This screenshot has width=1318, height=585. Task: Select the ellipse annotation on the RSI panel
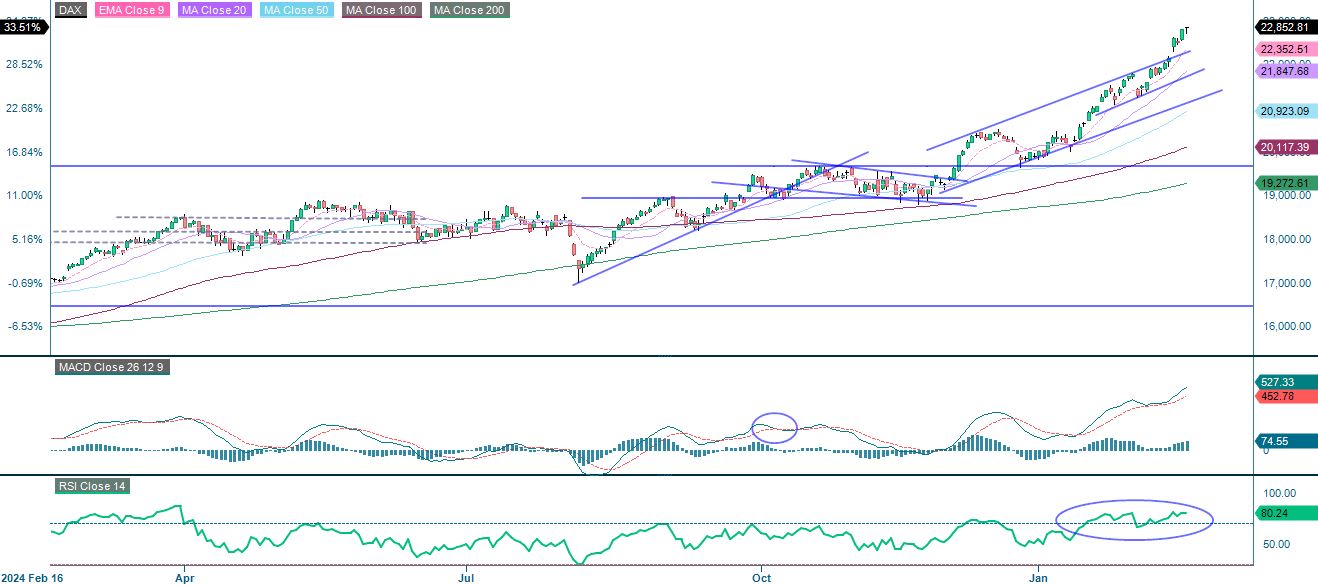click(x=1135, y=519)
